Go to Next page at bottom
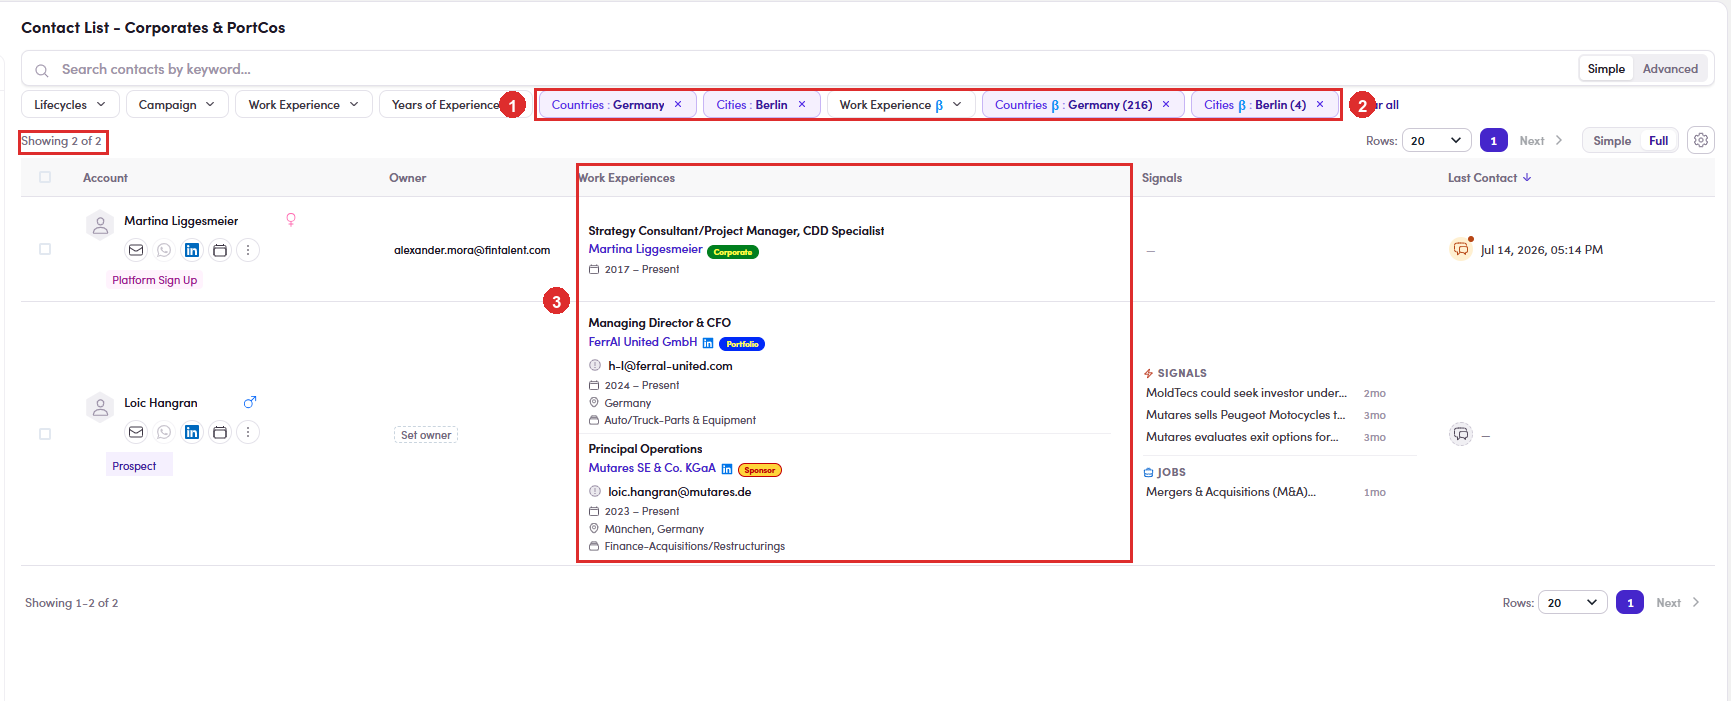1731x701 pixels. pyautogui.click(x=1677, y=603)
